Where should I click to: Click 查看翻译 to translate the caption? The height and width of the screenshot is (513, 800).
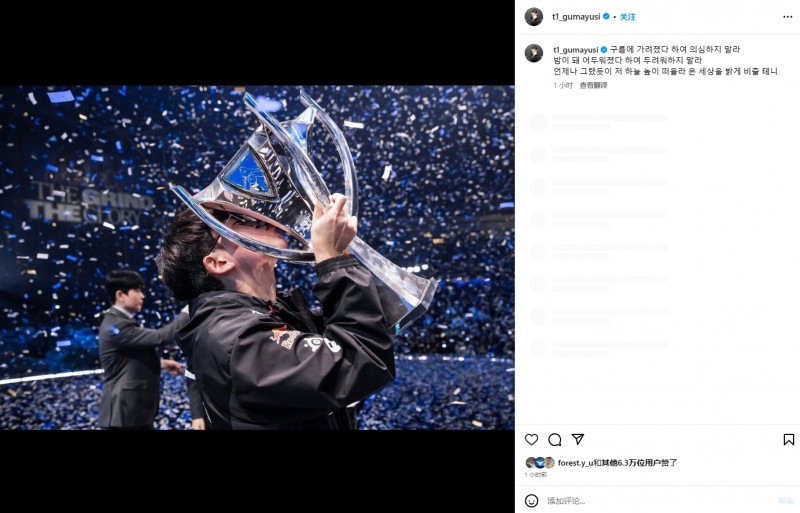pyautogui.click(x=593, y=85)
